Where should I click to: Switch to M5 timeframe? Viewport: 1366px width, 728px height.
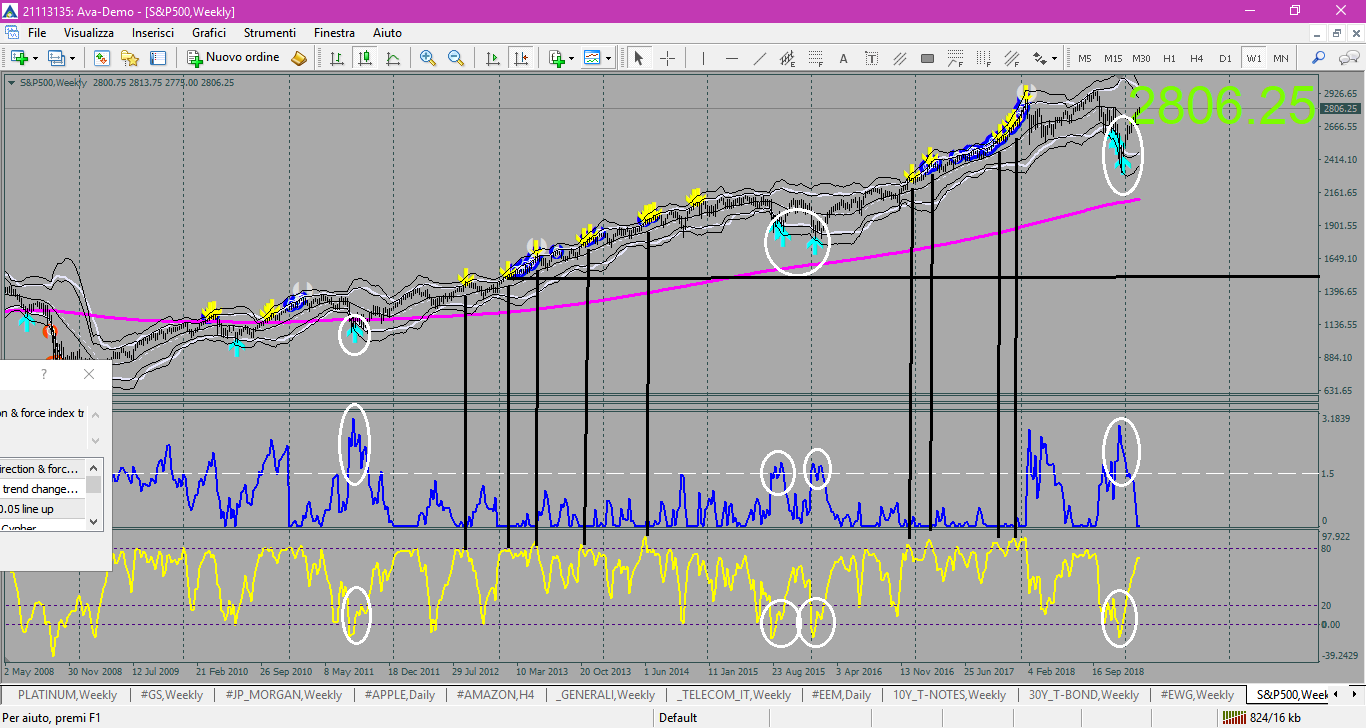coord(1085,59)
